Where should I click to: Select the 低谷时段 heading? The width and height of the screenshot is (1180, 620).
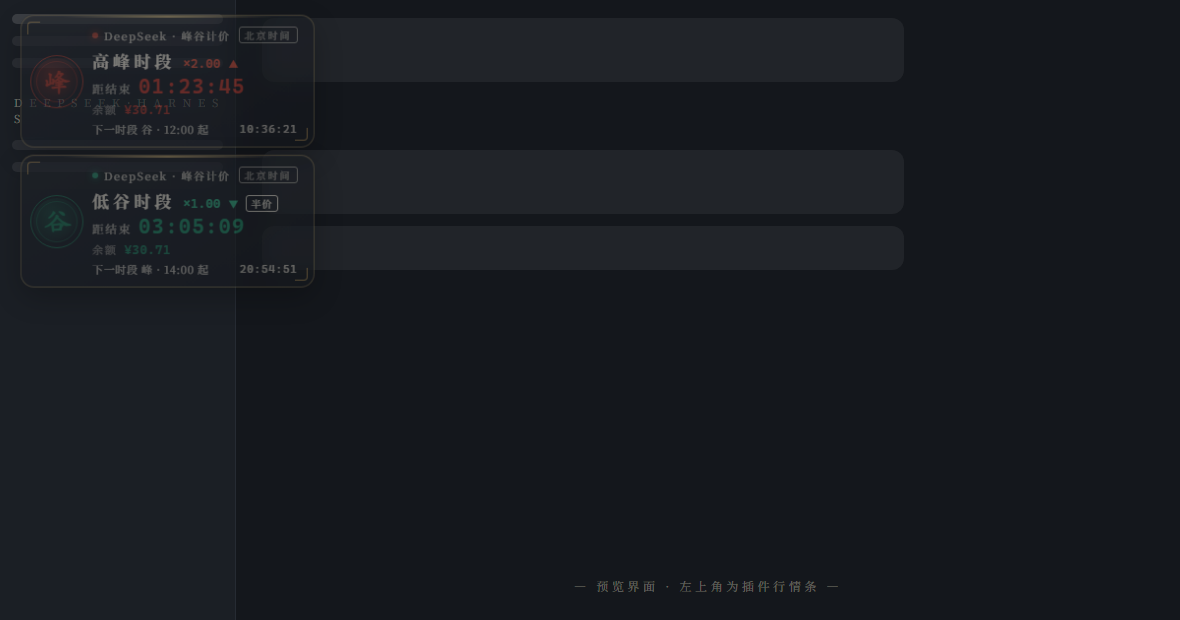pos(132,202)
